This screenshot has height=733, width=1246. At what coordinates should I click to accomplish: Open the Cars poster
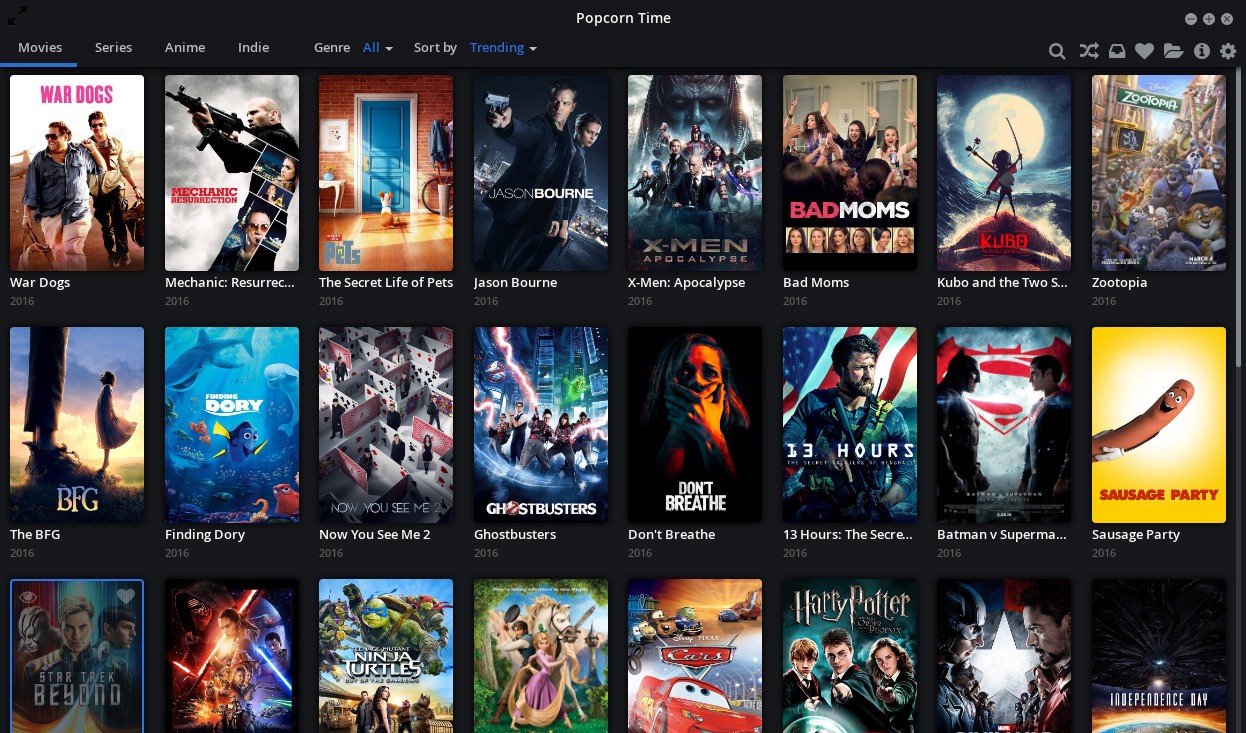[x=695, y=656]
